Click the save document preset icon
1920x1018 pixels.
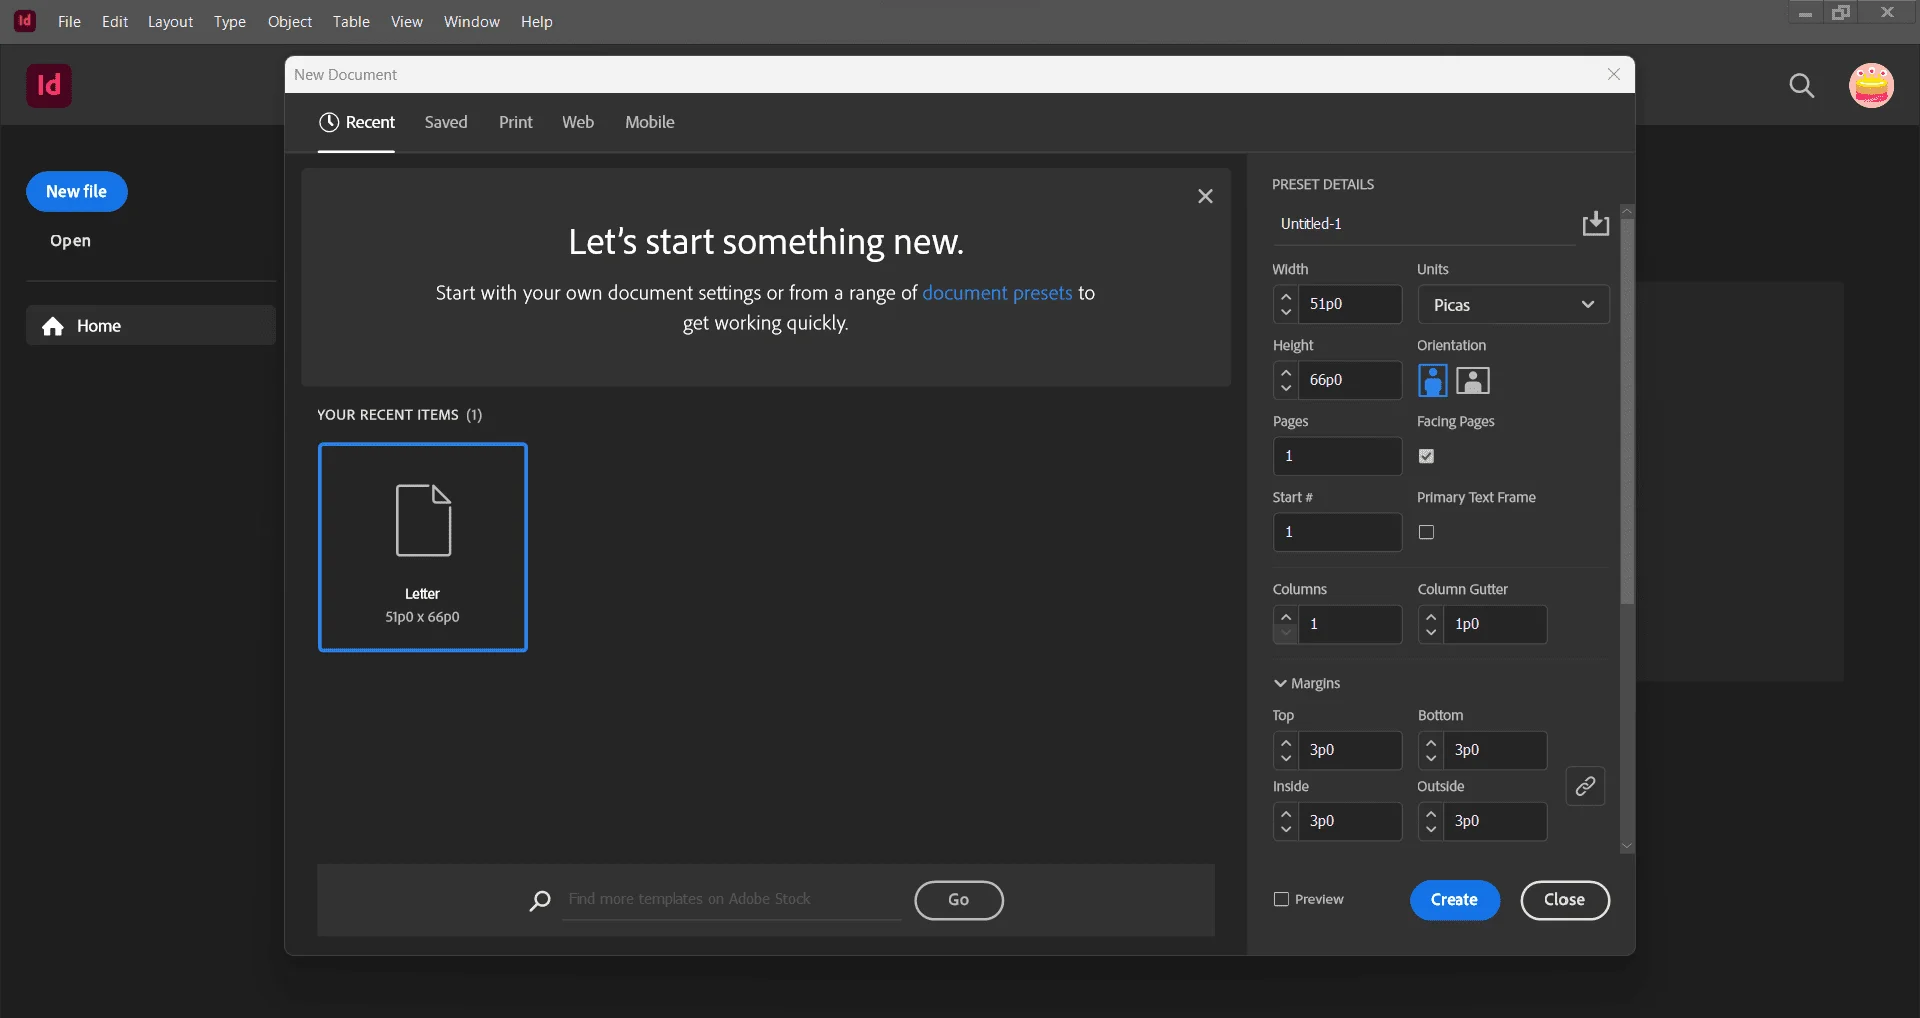tap(1595, 223)
